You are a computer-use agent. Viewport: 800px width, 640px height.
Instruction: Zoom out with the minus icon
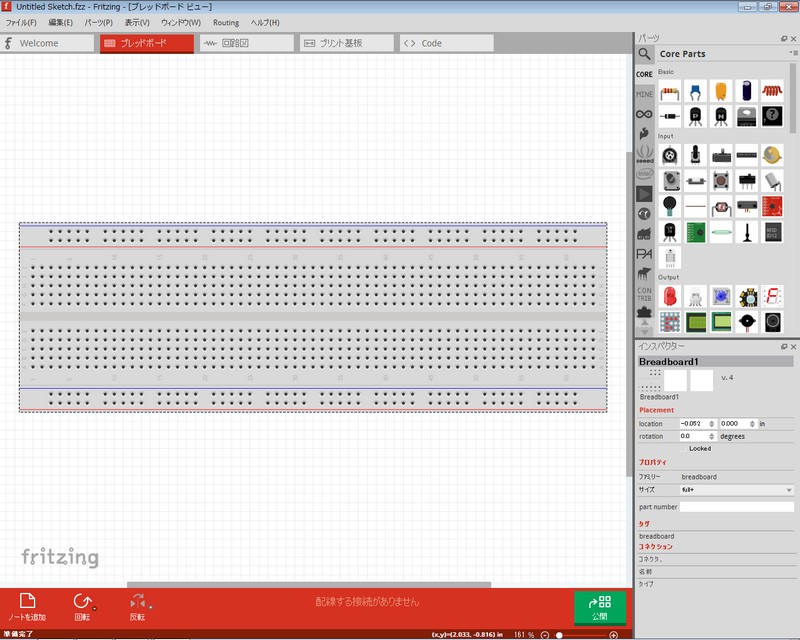point(545,635)
